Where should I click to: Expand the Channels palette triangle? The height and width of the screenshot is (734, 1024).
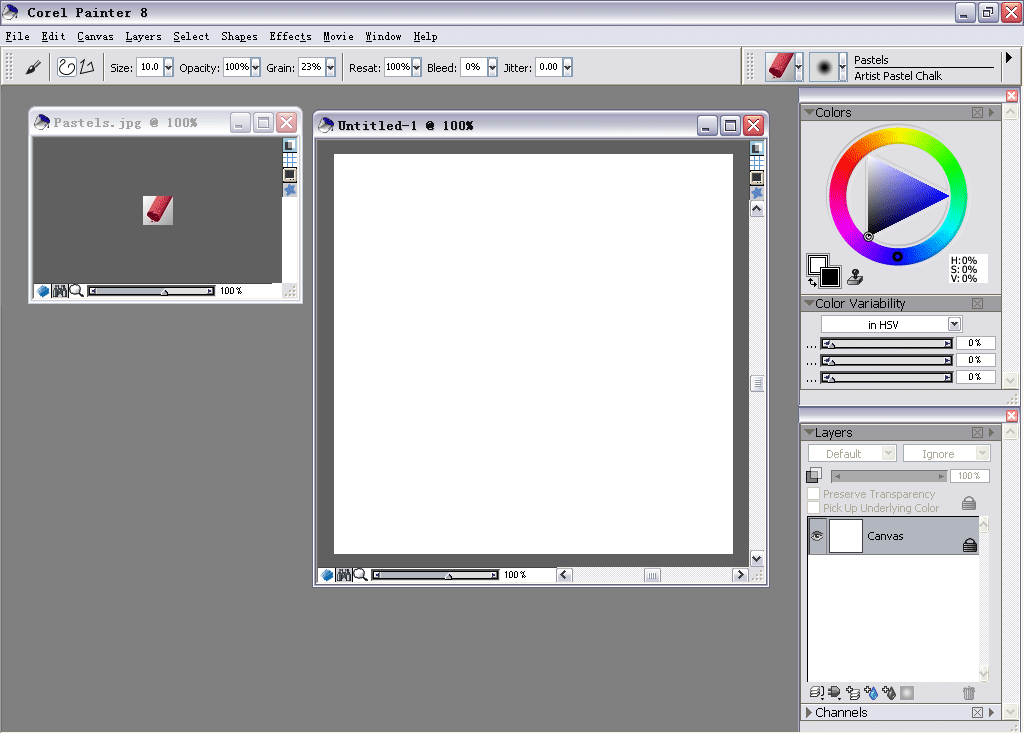click(808, 712)
